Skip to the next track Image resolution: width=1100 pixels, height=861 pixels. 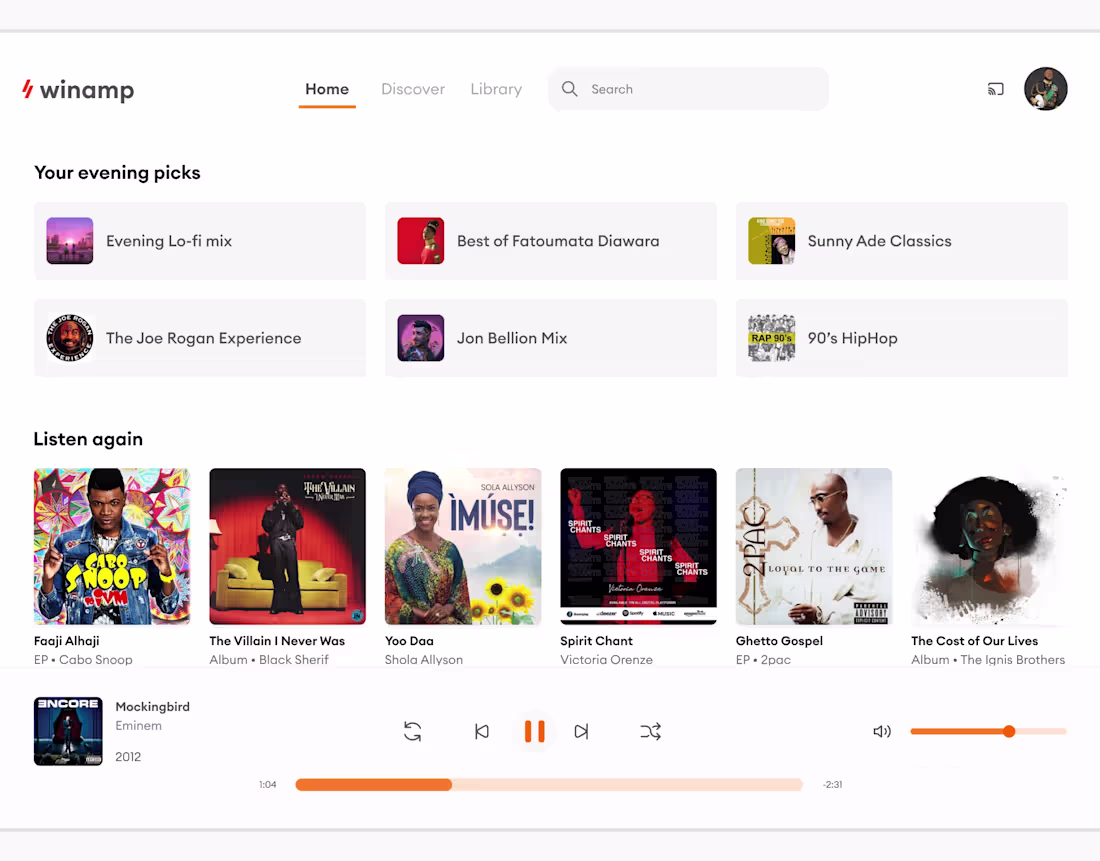point(582,731)
